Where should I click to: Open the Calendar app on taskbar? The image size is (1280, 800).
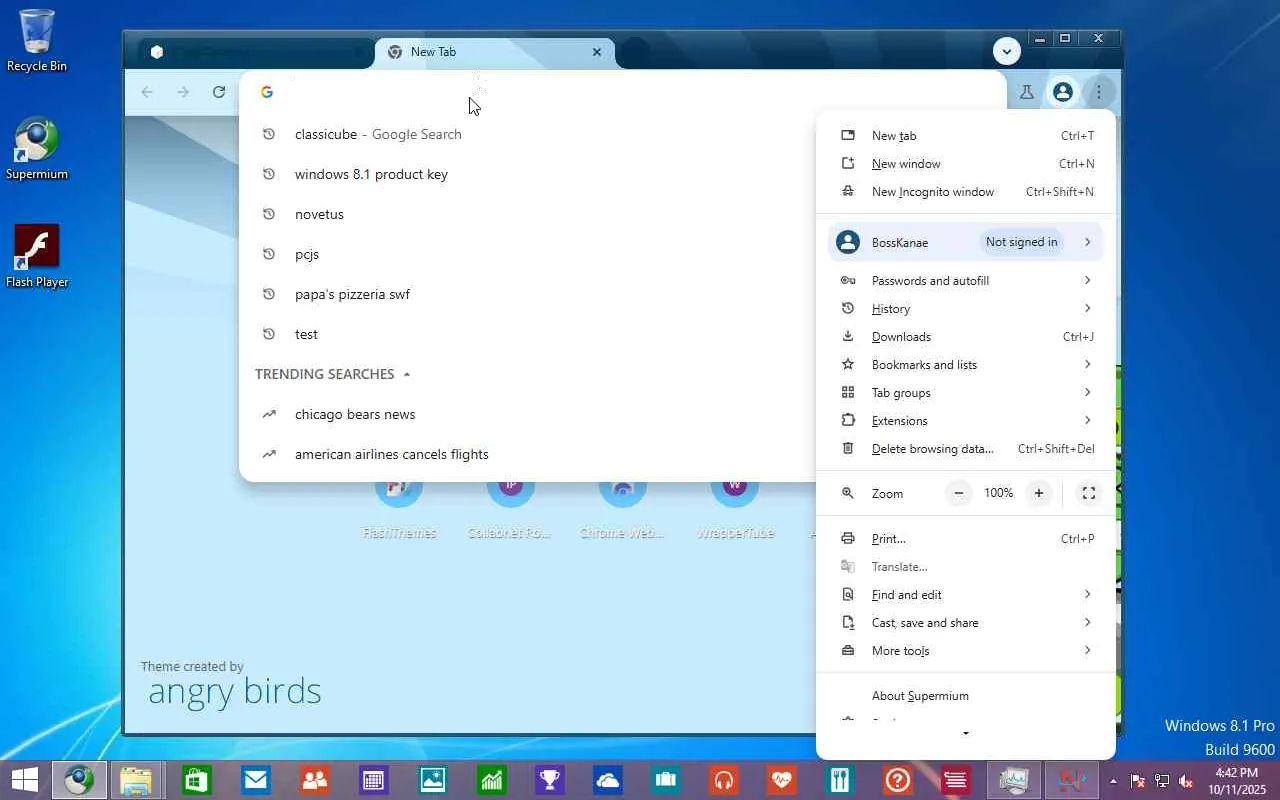pos(374,780)
